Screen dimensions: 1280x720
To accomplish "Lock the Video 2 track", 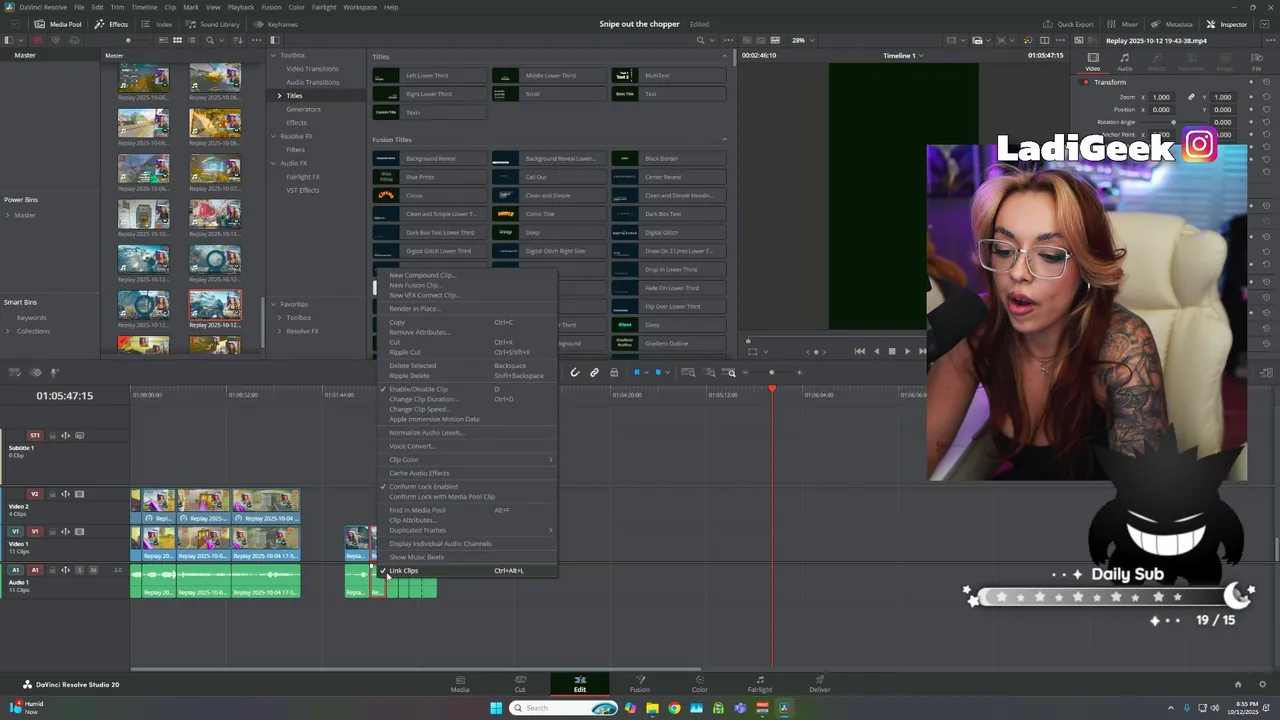I will pos(53,494).
